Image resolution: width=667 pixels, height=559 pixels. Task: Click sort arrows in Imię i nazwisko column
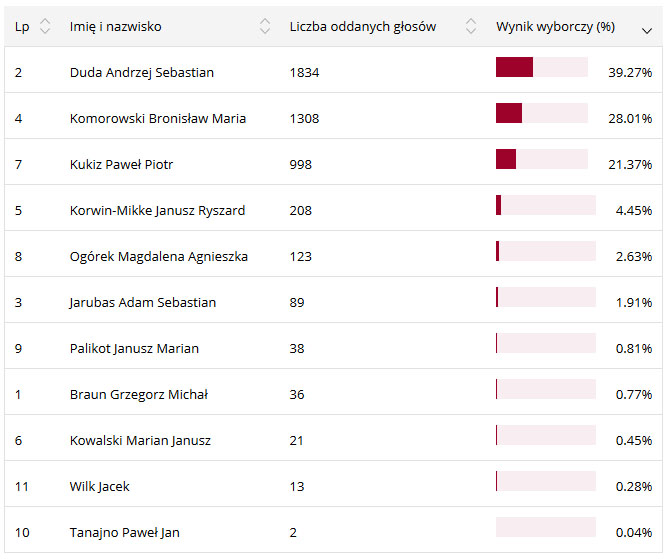pyautogui.click(x=264, y=27)
